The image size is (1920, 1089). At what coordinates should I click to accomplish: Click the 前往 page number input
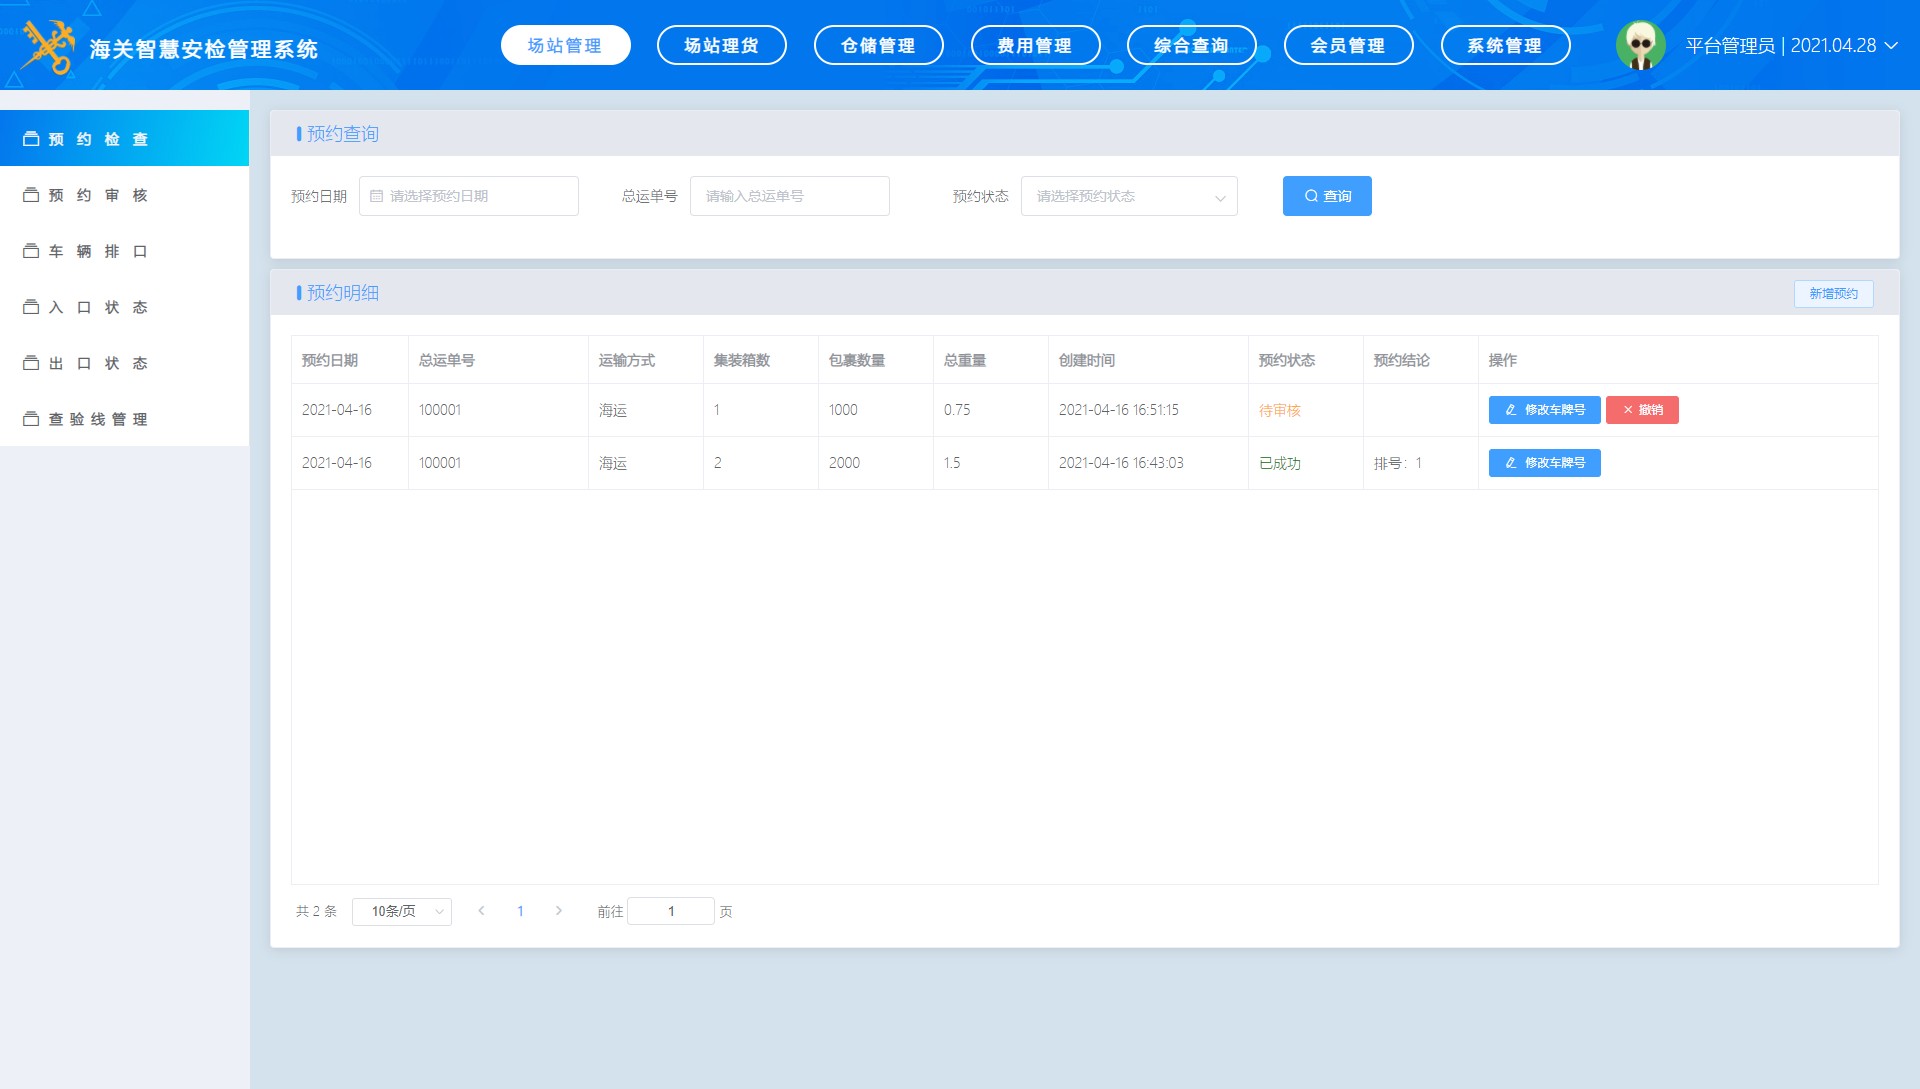[670, 911]
